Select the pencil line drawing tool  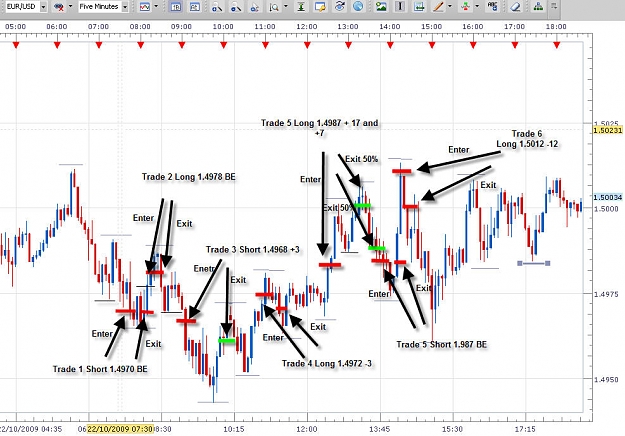[438, 6]
